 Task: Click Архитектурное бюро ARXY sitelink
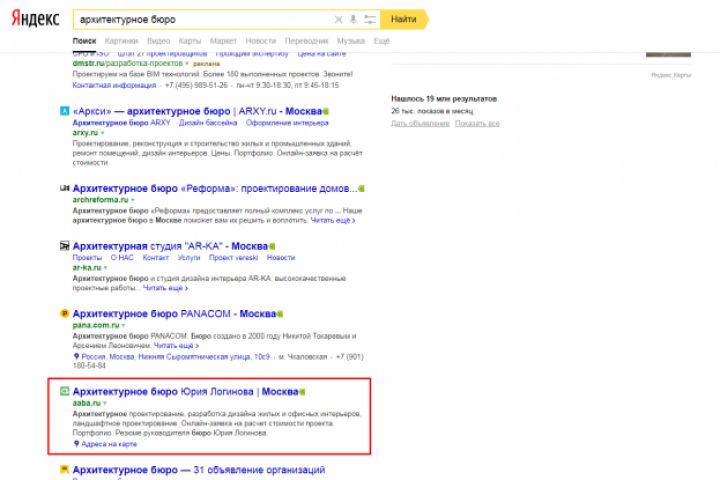click(x=121, y=123)
